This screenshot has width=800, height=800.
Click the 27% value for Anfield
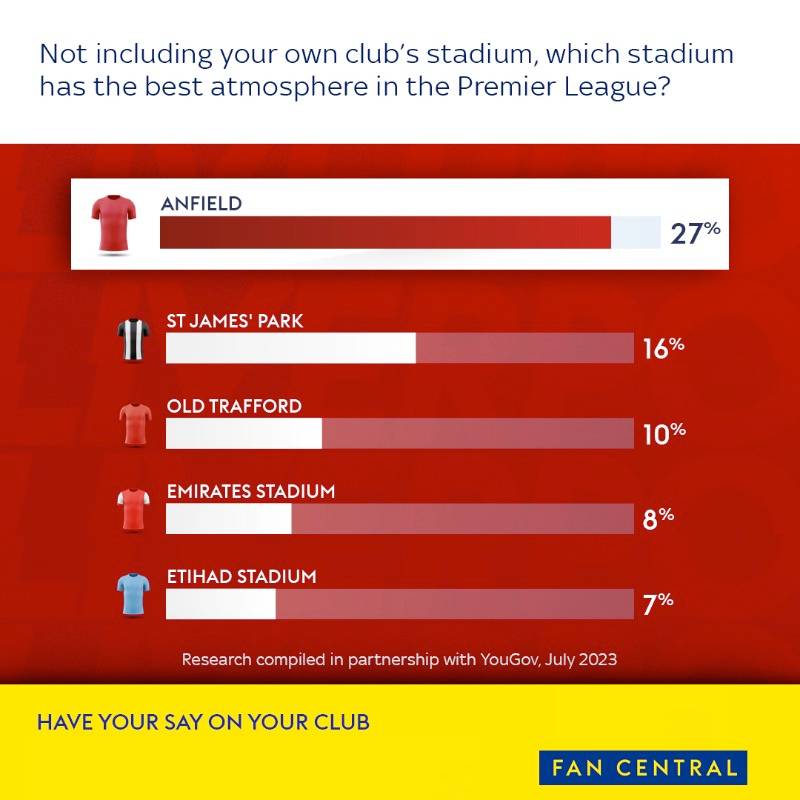tap(695, 233)
